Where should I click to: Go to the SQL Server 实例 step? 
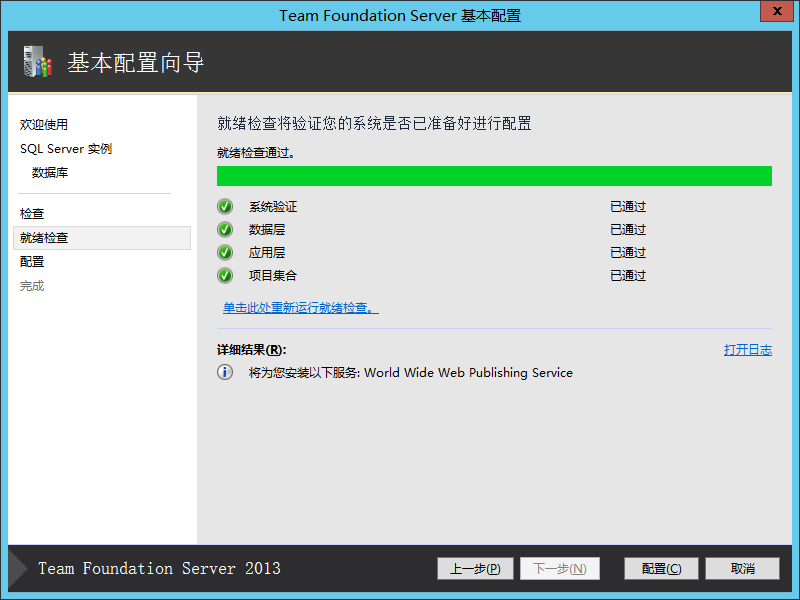click(66, 148)
